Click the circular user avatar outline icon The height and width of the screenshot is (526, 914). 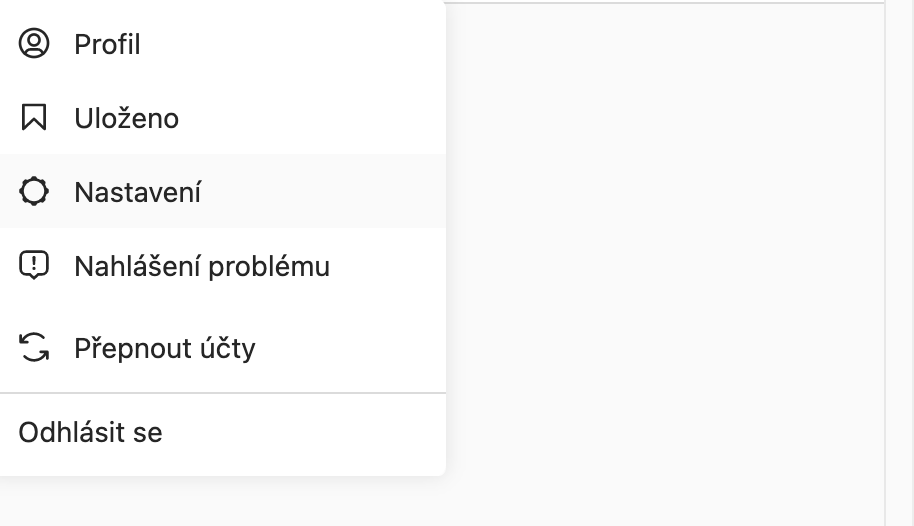(34, 44)
